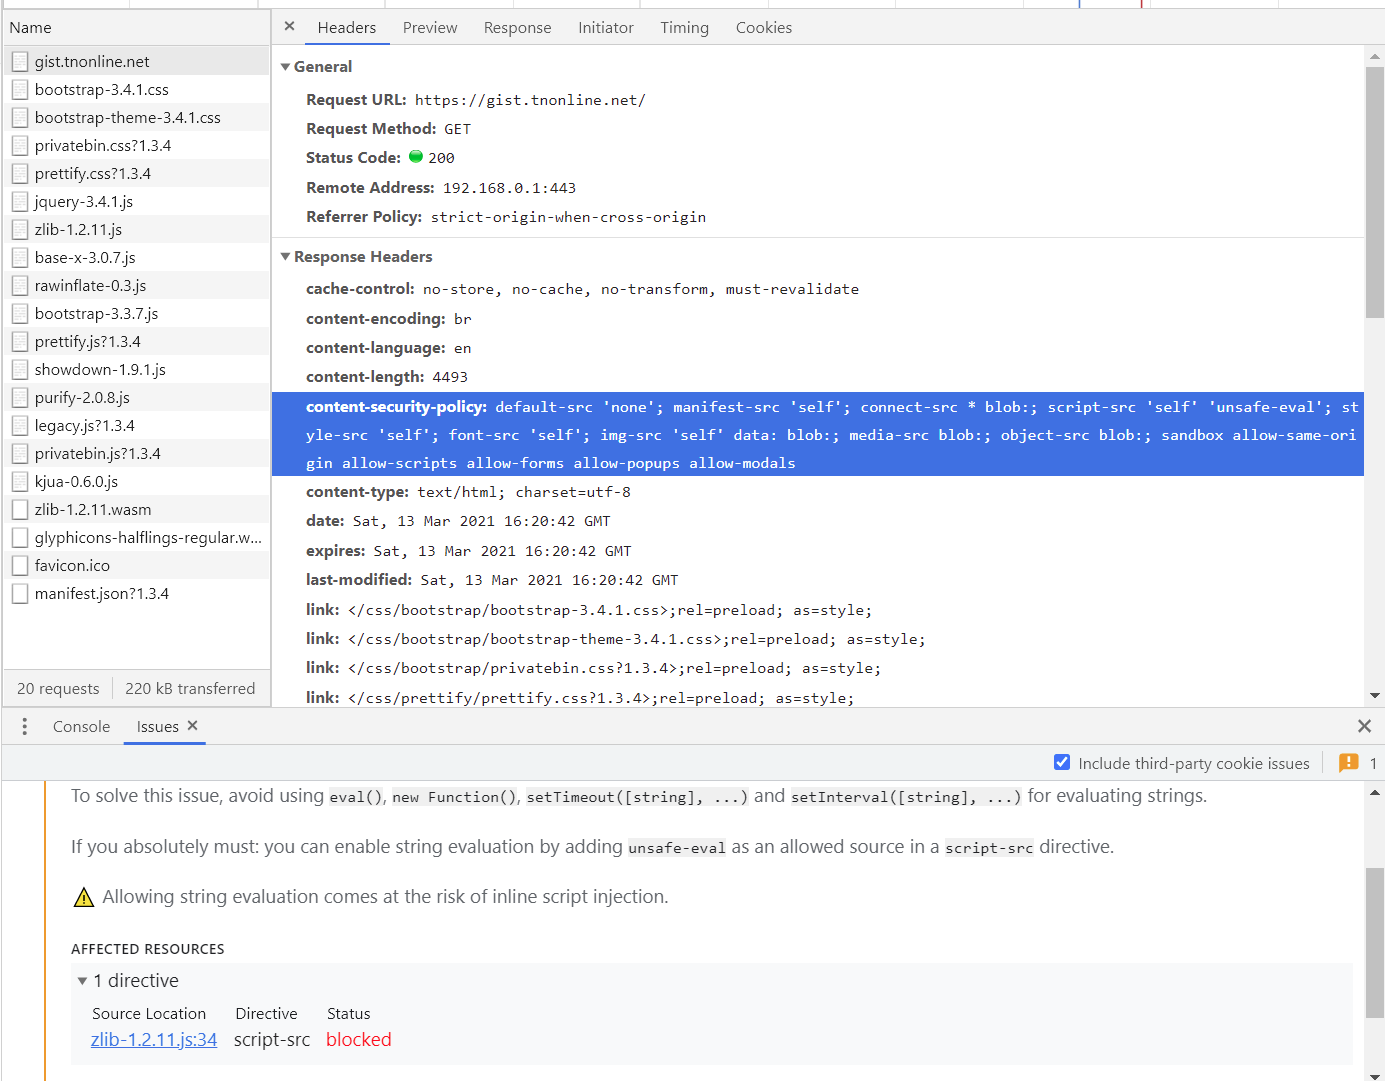Image resolution: width=1385 pixels, height=1081 pixels.
Task: Close the request details pane
Action: coord(289,27)
